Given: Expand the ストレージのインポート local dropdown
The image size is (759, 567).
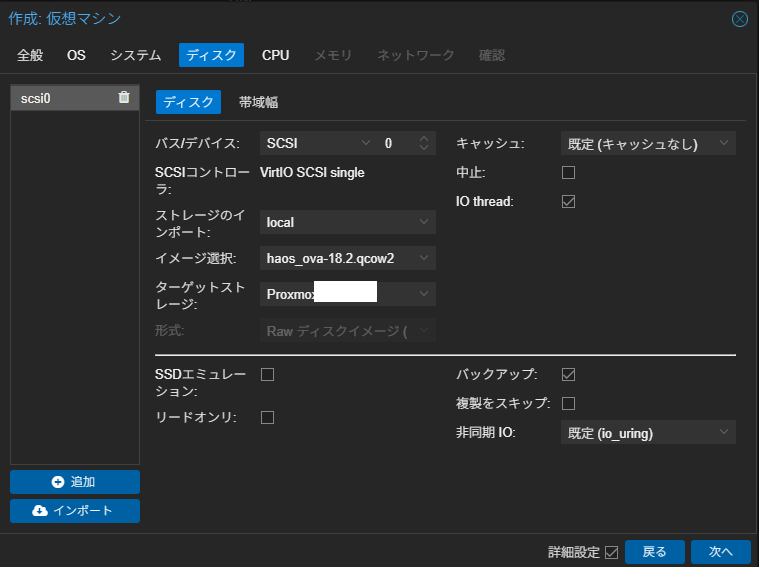Looking at the screenshot, I should [x=348, y=222].
